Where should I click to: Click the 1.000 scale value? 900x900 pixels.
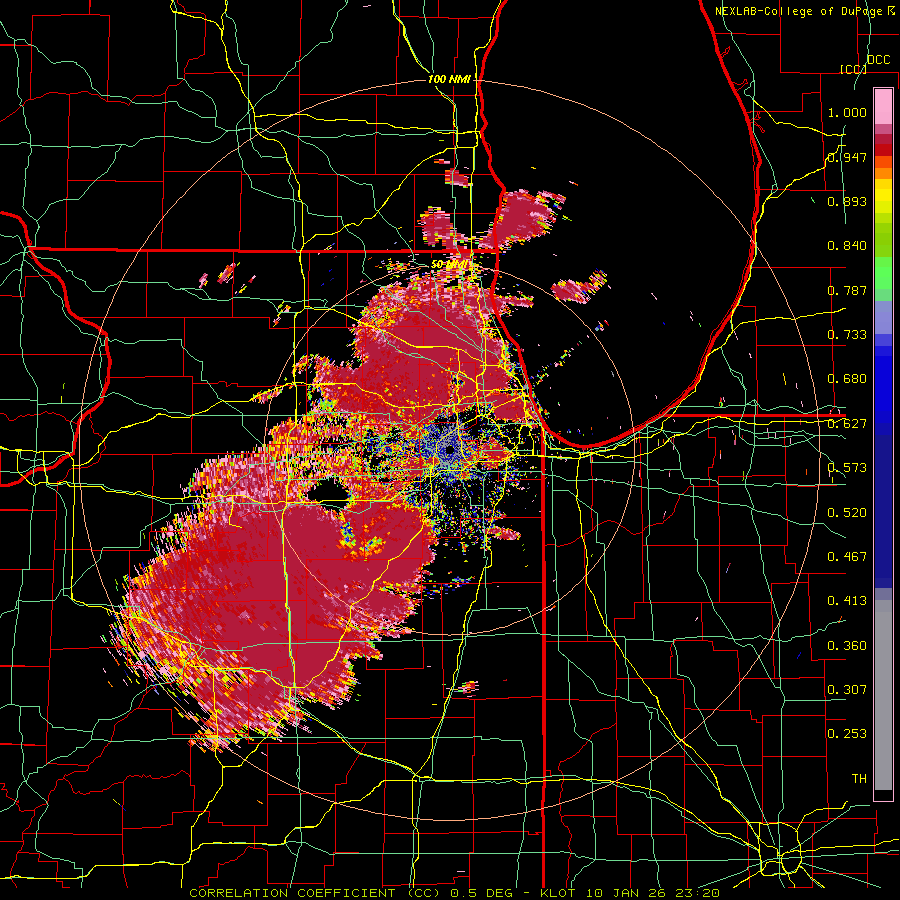847,112
